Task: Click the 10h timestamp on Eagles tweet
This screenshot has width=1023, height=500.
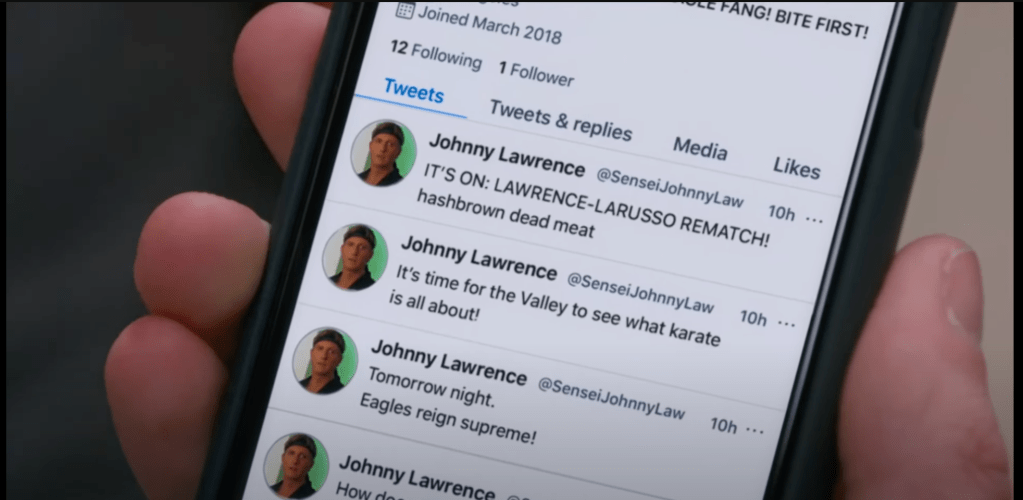Action: 724,426
